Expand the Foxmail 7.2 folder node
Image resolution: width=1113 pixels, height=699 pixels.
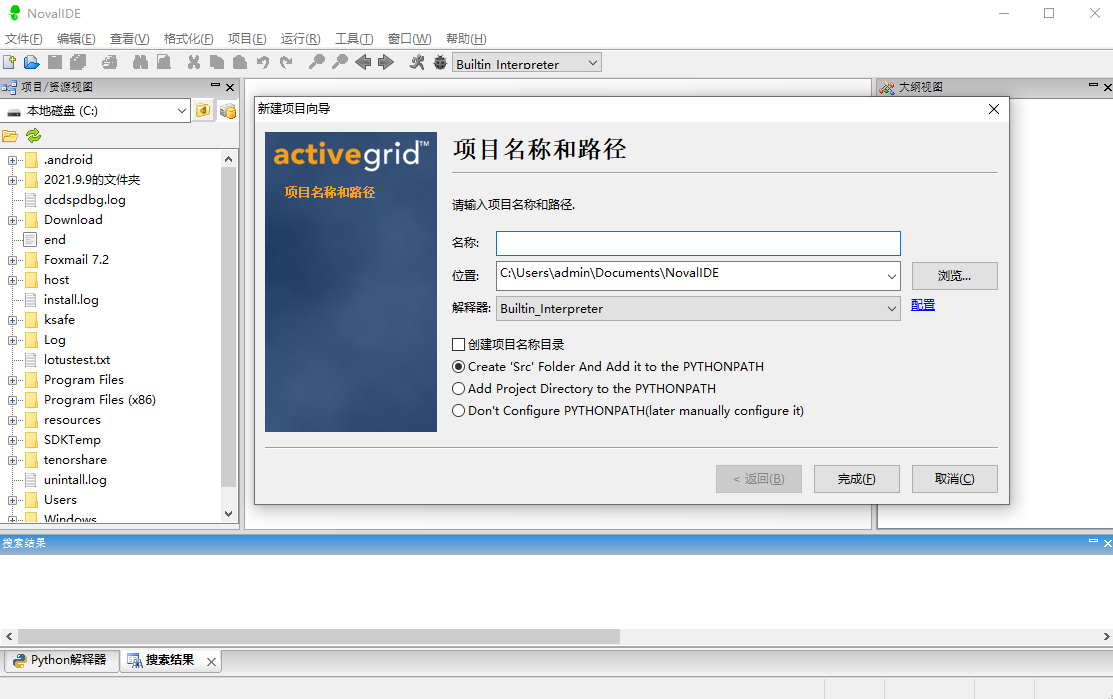pos(12,260)
